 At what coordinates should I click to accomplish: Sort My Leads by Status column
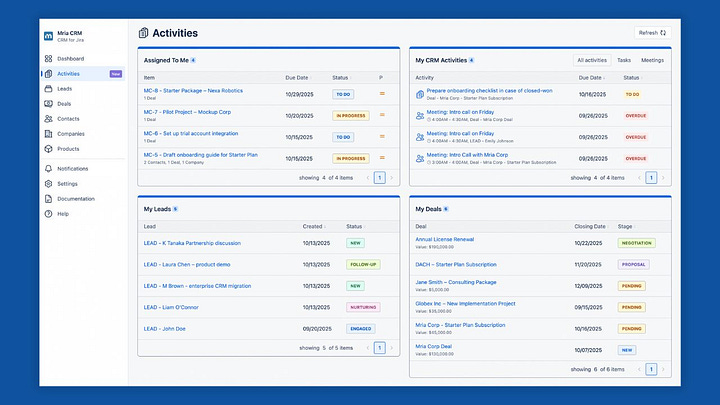[355, 226]
